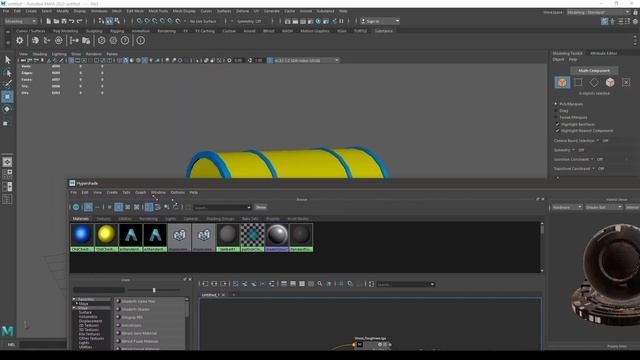Screen dimensions: 640x360
Task: Select the diamond face component icon
Action: (x=594, y=82)
